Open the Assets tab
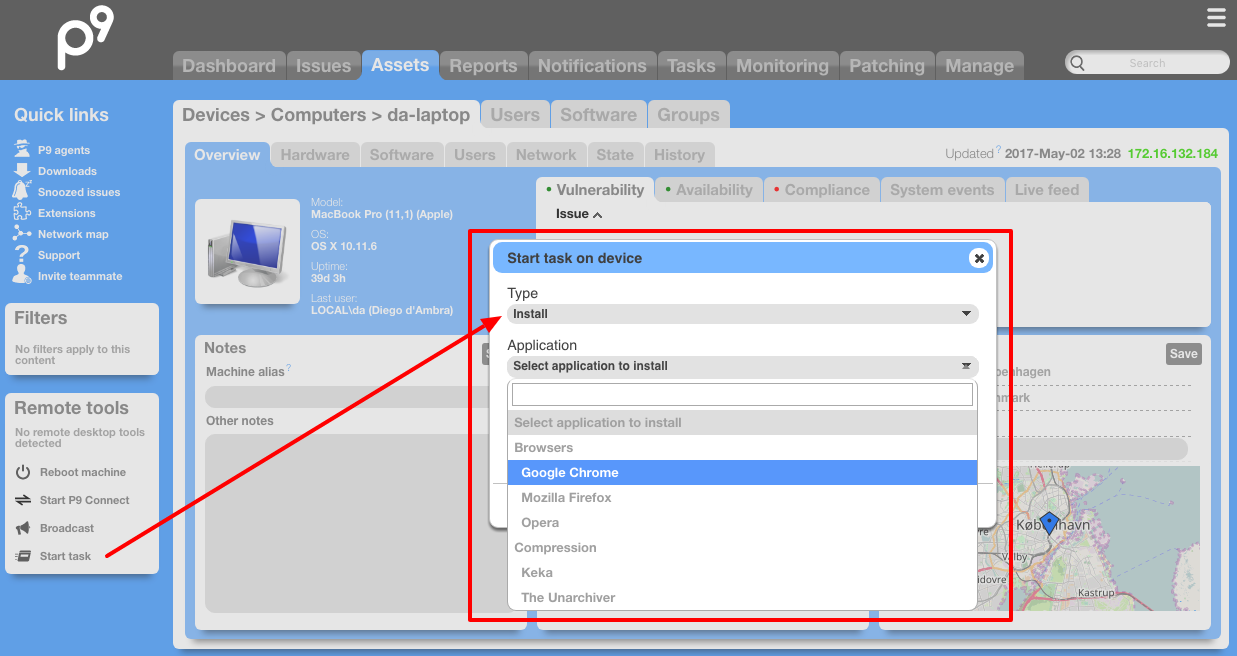Screen dimensions: 1237x656 400,65
